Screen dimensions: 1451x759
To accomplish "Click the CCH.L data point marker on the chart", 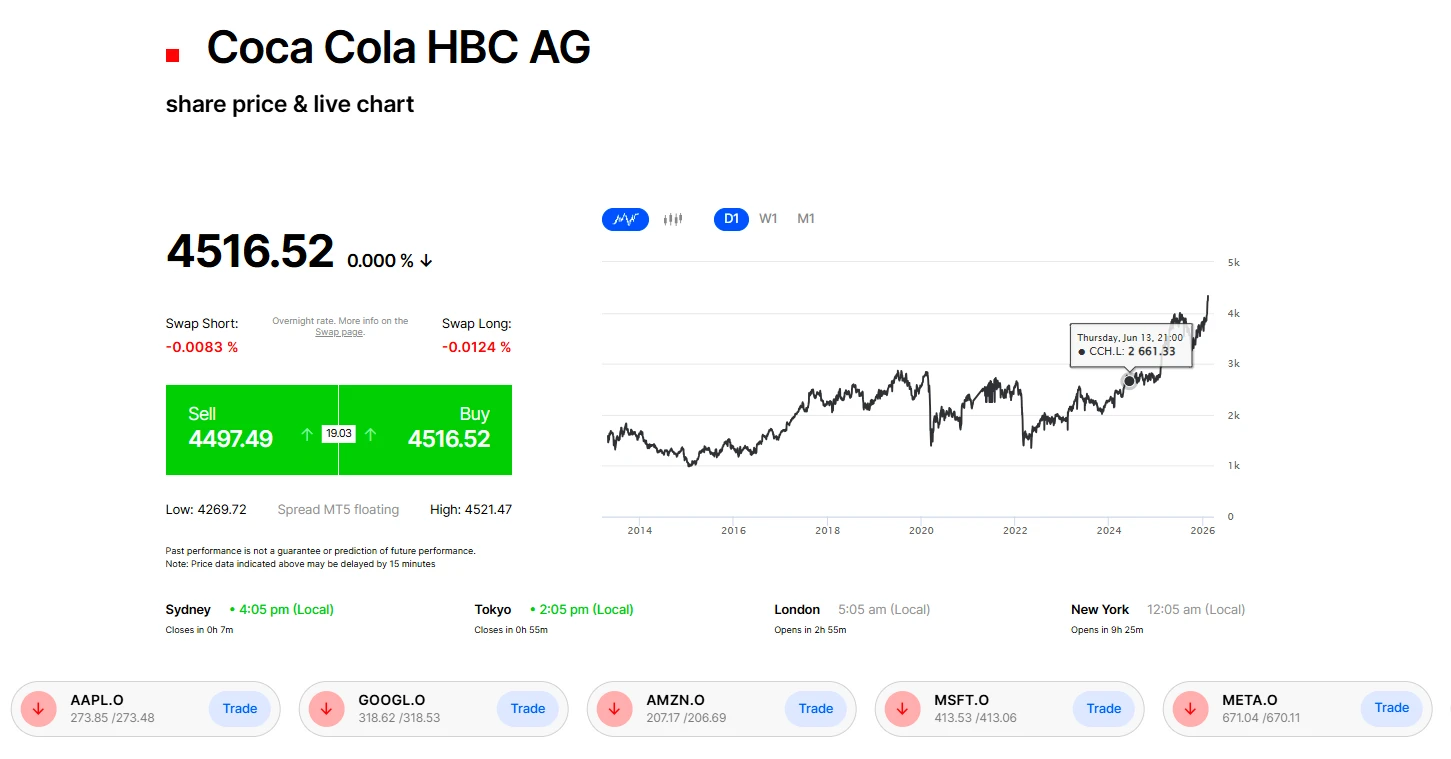I will pyautogui.click(x=1128, y=381).
